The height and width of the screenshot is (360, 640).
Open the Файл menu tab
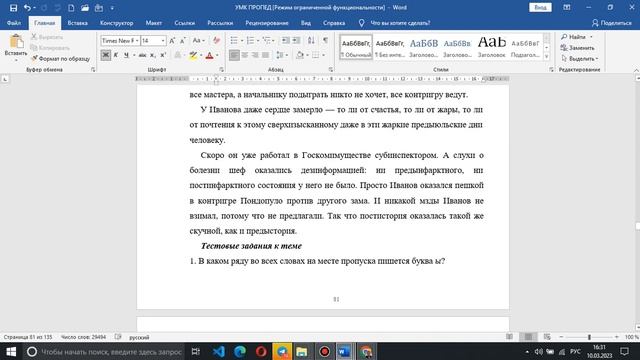tap(14, 23)
